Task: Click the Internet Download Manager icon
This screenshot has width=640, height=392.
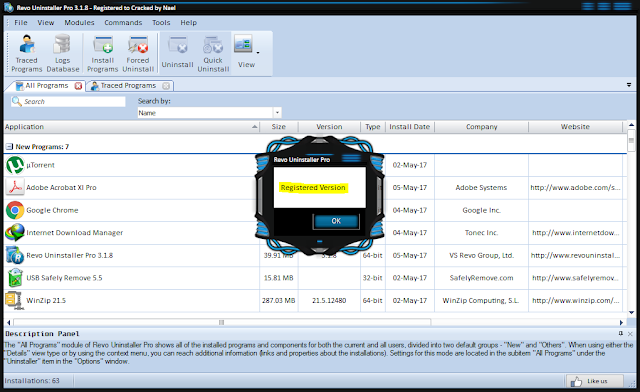Action: pos(15,232)
